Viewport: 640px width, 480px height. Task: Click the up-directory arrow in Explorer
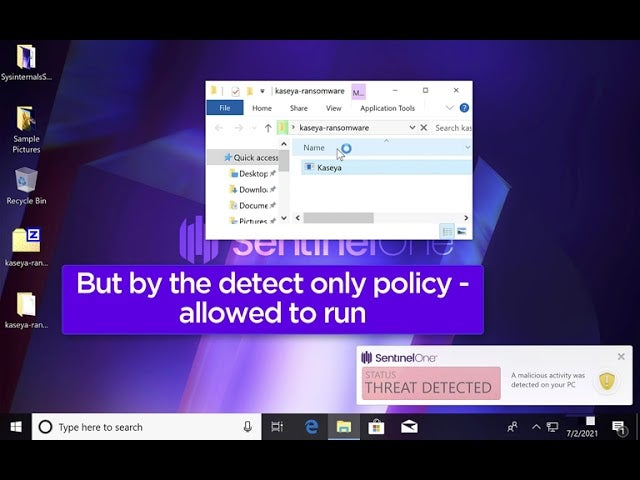tap(268, 128)
